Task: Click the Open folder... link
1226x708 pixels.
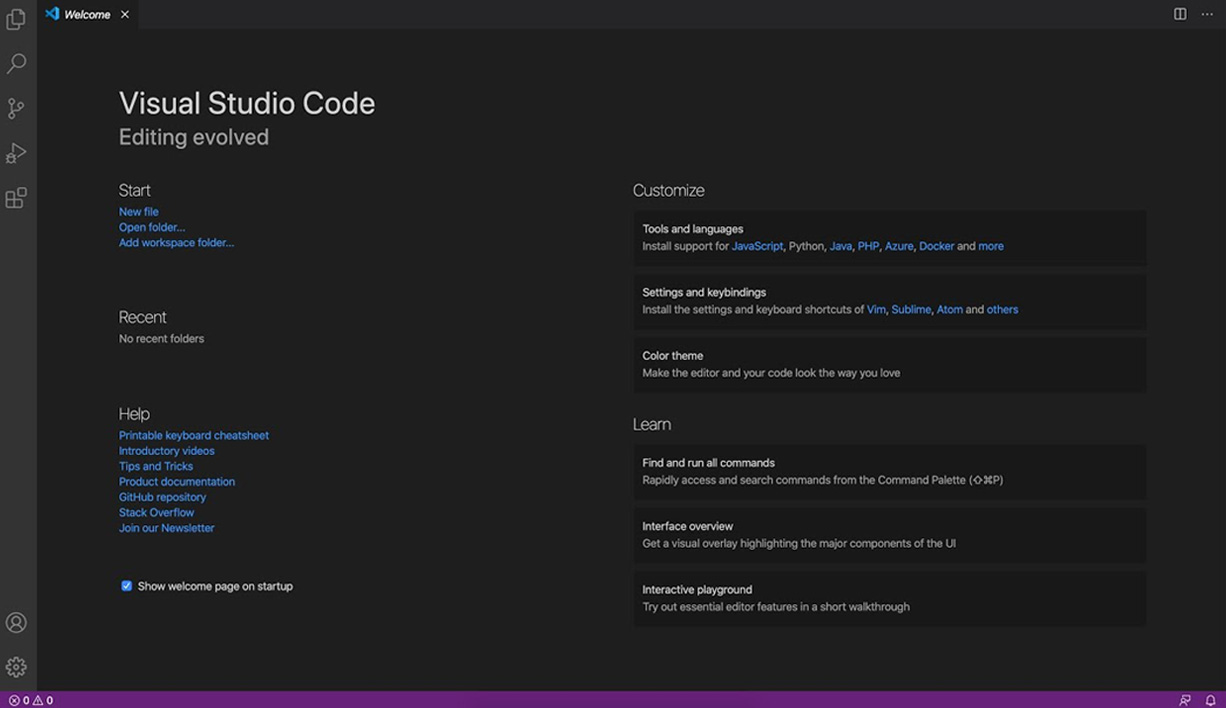Action: tap(152, 227)
